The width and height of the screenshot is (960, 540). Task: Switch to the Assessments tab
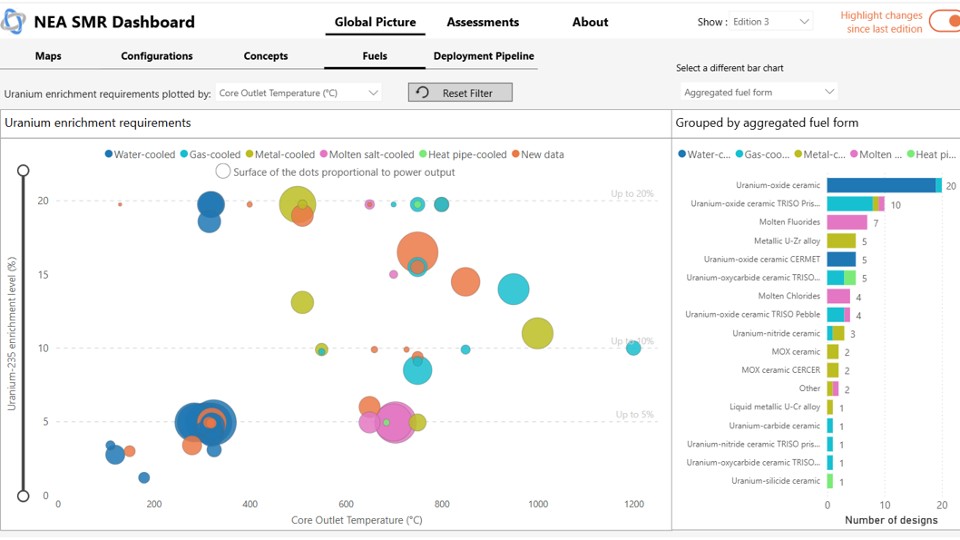pos(482,22)
